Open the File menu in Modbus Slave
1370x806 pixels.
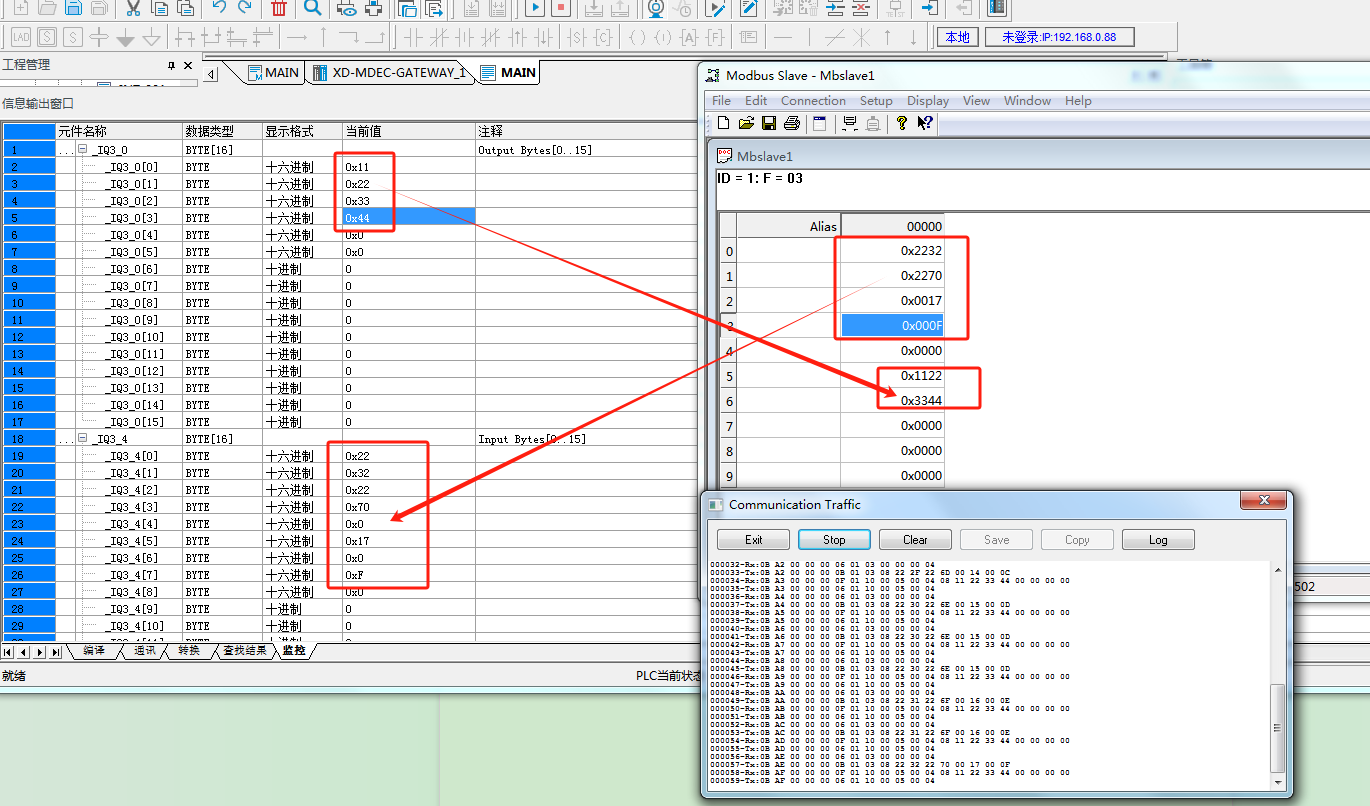[721, 101]
